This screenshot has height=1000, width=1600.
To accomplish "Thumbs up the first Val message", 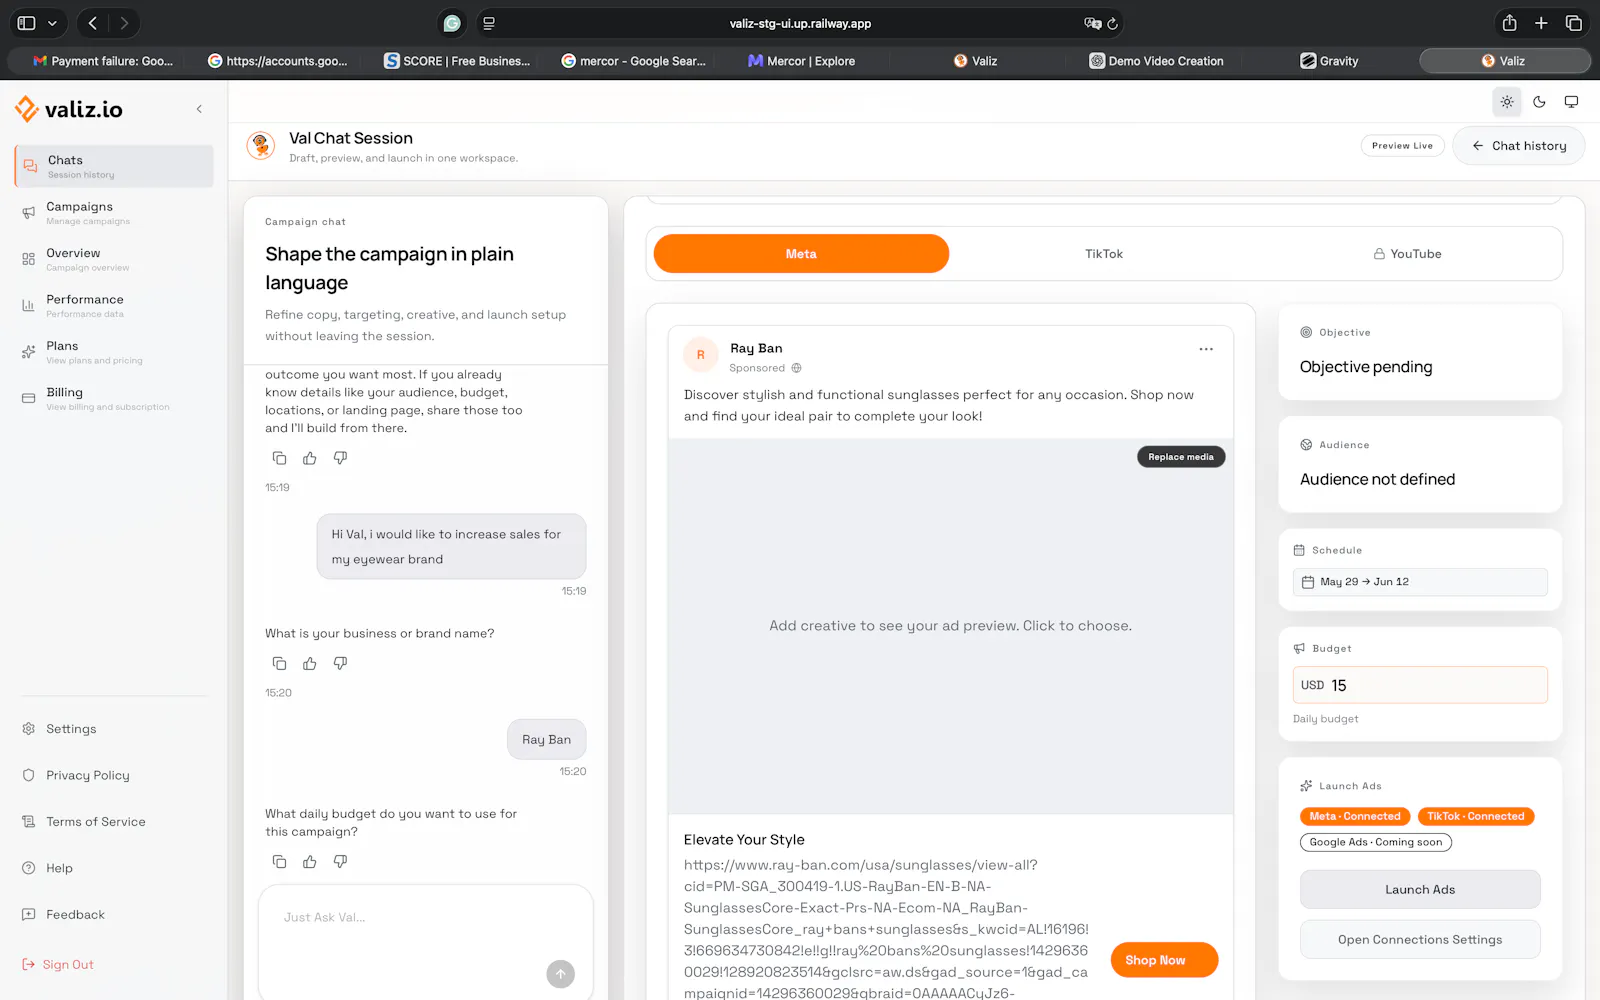I will [x=310, y=458].
